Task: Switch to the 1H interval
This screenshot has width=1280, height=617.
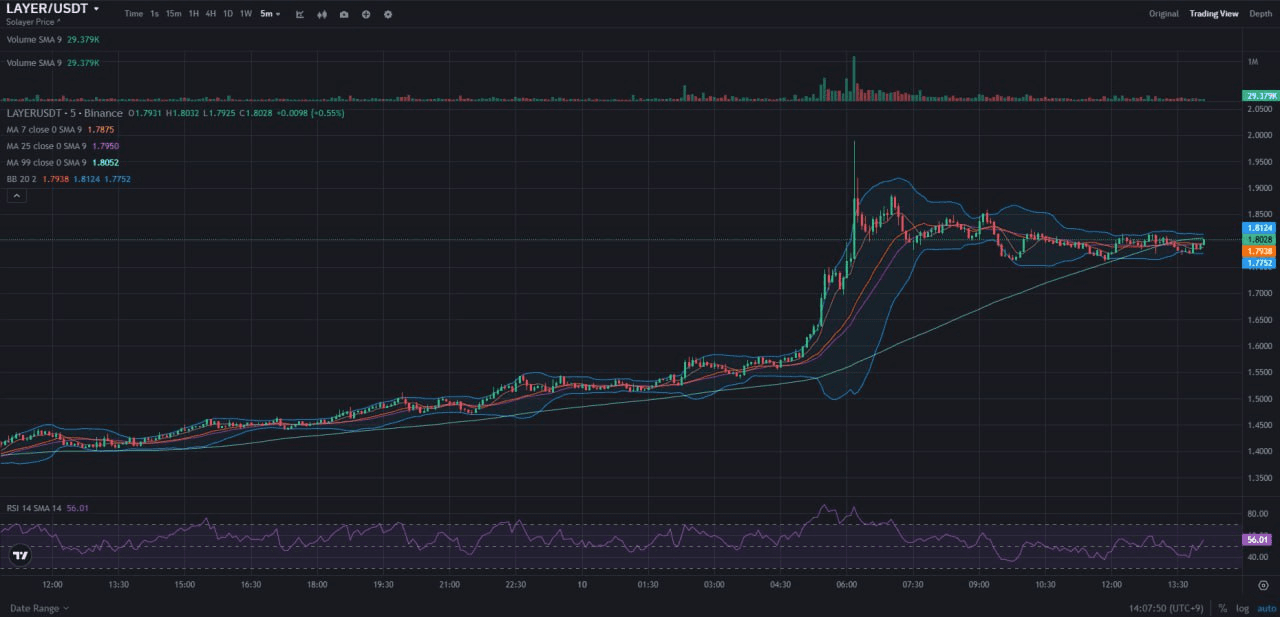Action: click(194, 14)
